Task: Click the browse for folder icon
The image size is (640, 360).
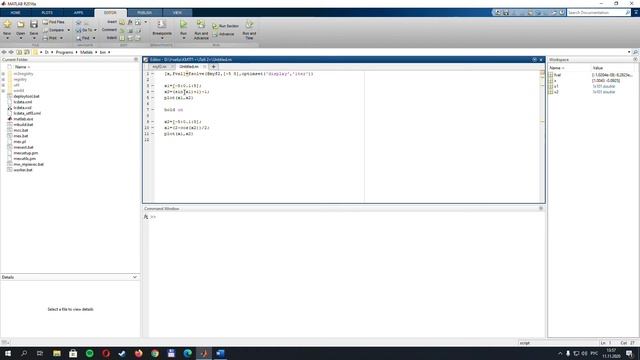Action: 27,52
